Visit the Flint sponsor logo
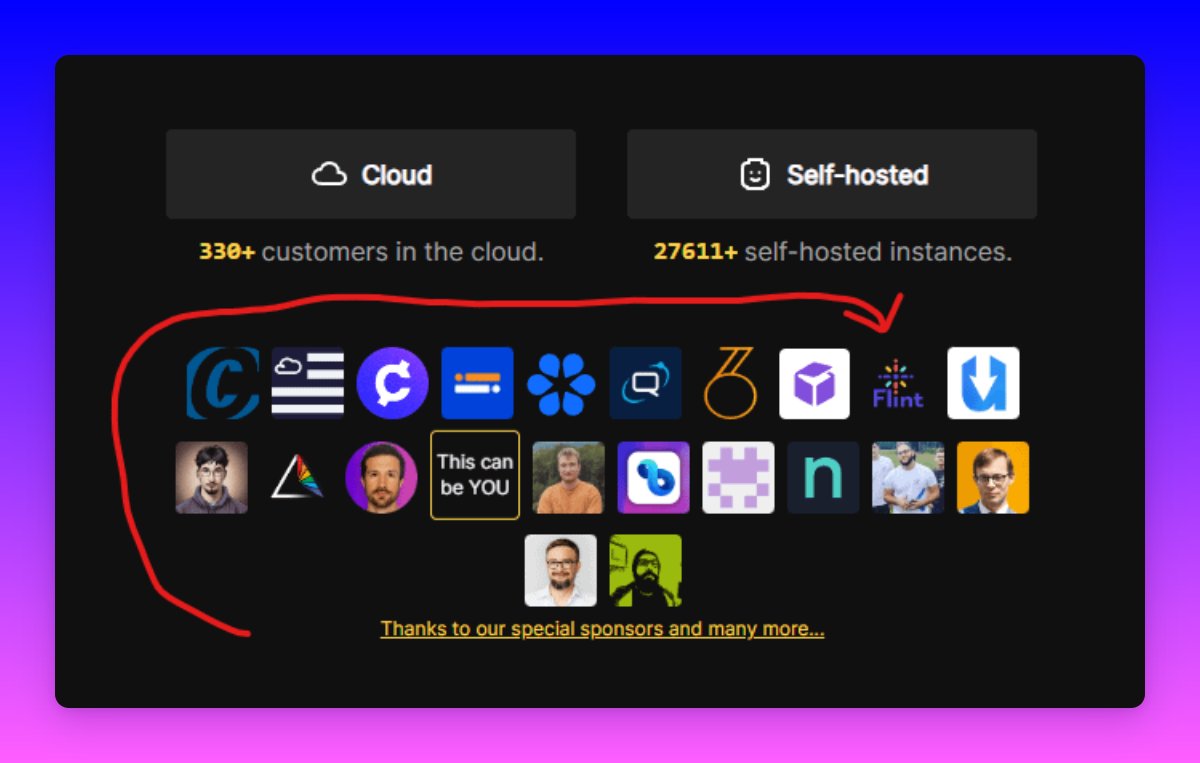 point(898,383)
